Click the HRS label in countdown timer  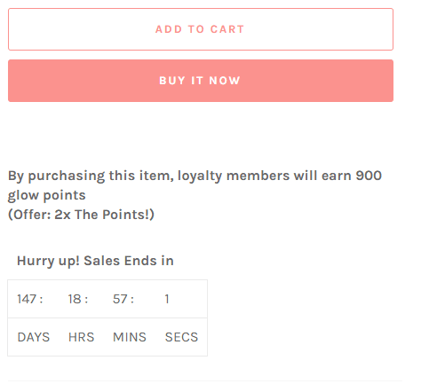[81, 337]
